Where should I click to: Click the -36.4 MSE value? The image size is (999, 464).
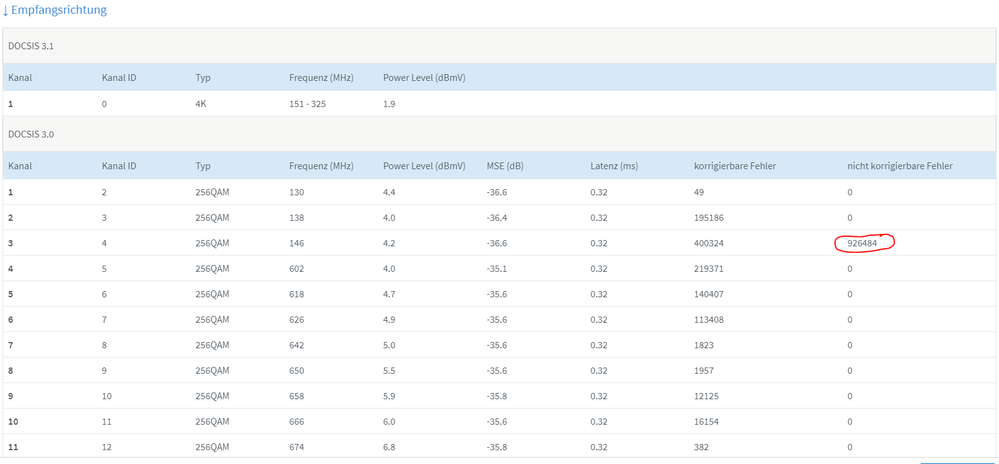click(x=496, y=217)
